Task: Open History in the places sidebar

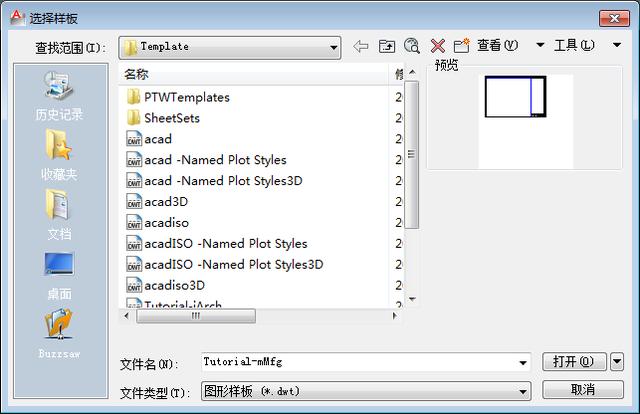Action: [59, 96]
